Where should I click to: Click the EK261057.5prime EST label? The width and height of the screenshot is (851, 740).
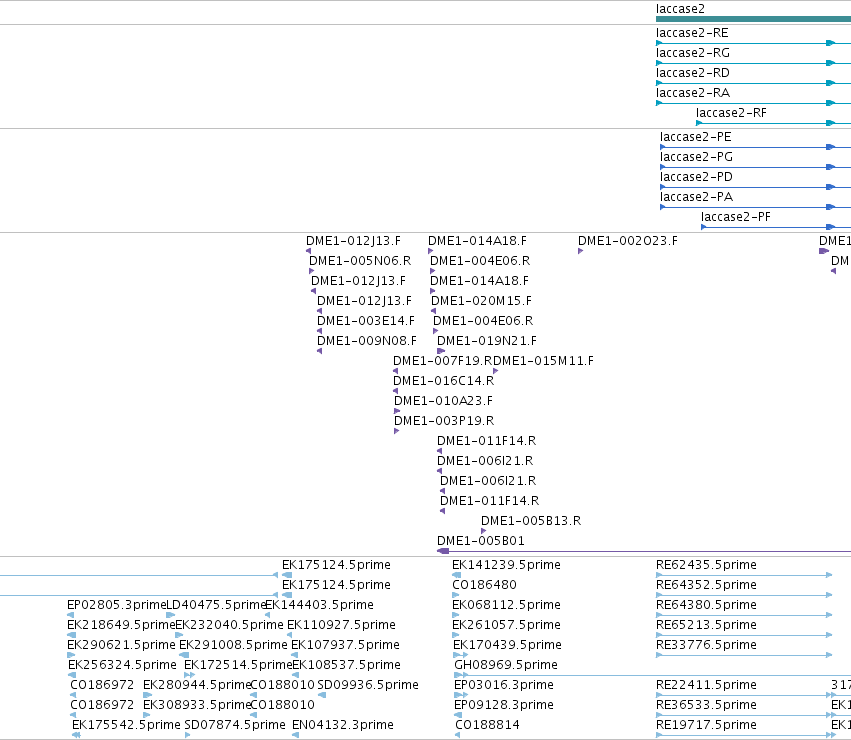[506, 625]
